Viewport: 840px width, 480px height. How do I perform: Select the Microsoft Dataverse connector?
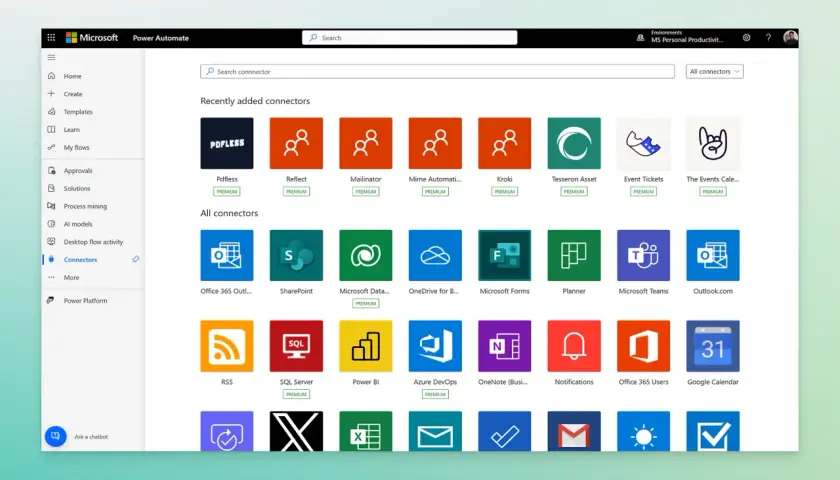pos(365,256)
